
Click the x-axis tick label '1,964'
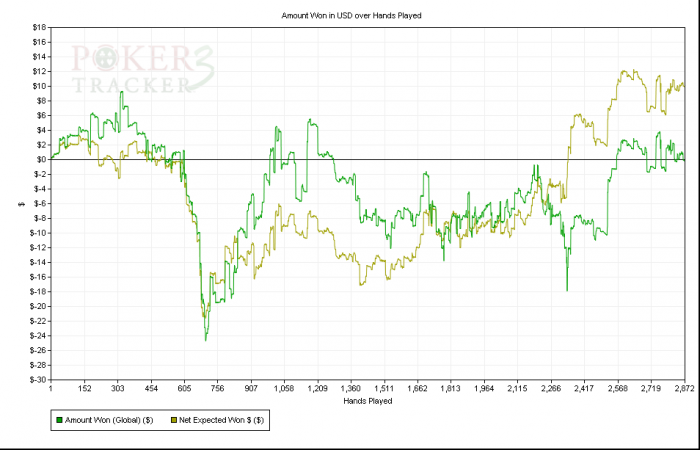484,389
